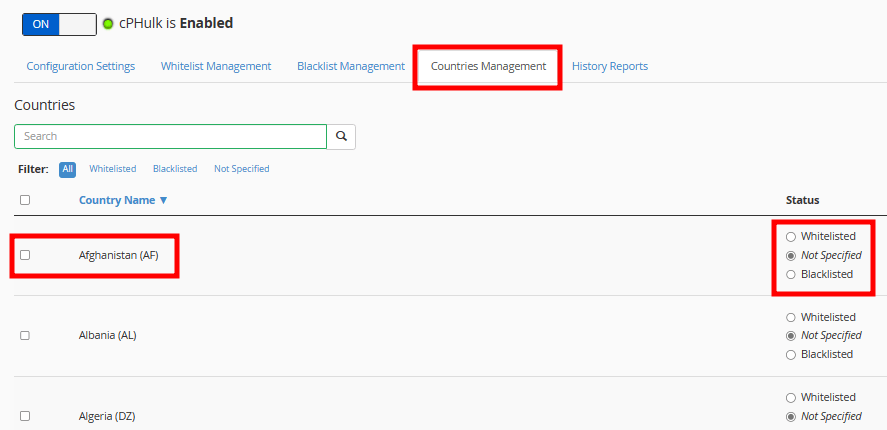Screen dimensions: 887x430
Task: Click the Country Name sort arrow
Action: 163,200
